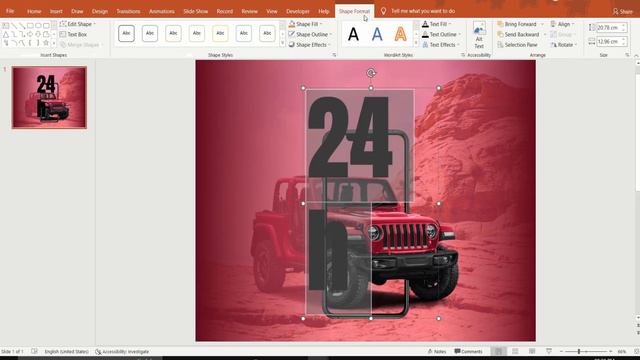Open the Format Shape dialog launcher
This screenshot has width=640, height=360.
pos(334,55)
